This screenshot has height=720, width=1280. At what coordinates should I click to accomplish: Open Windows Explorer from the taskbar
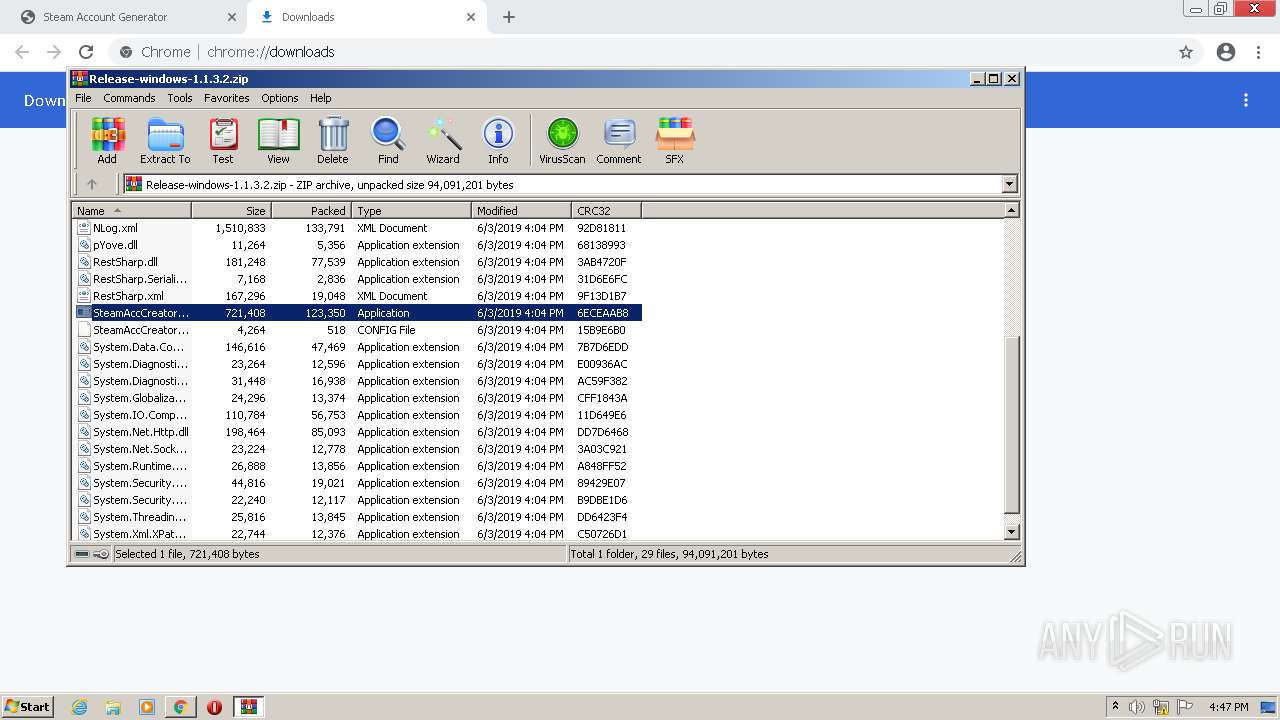click(113, 707)
